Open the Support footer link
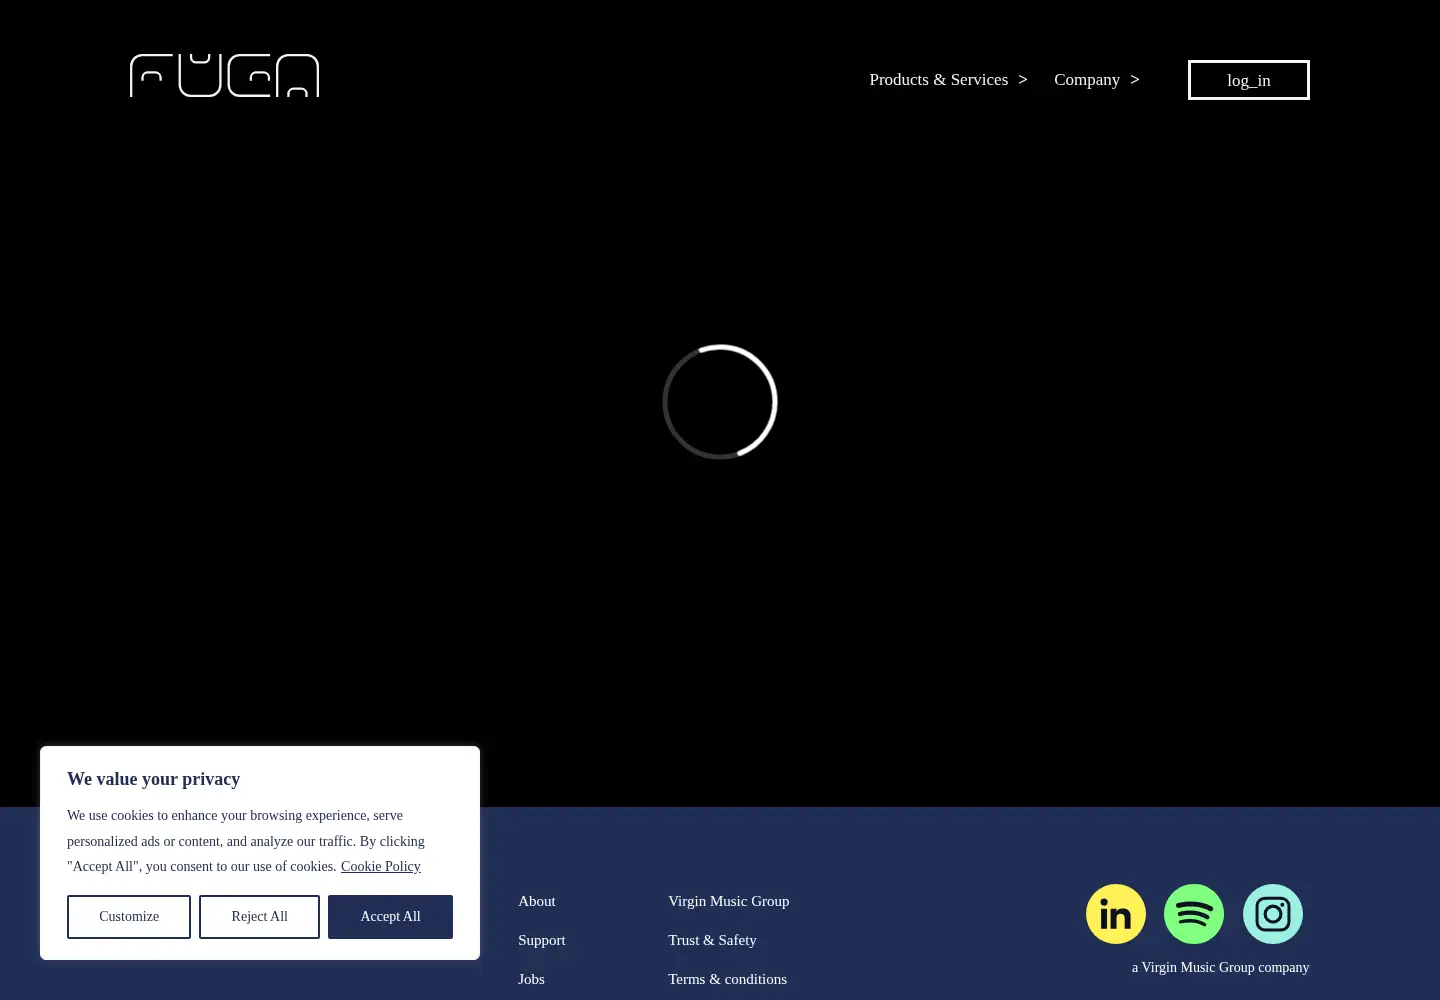 pos(542,940)
